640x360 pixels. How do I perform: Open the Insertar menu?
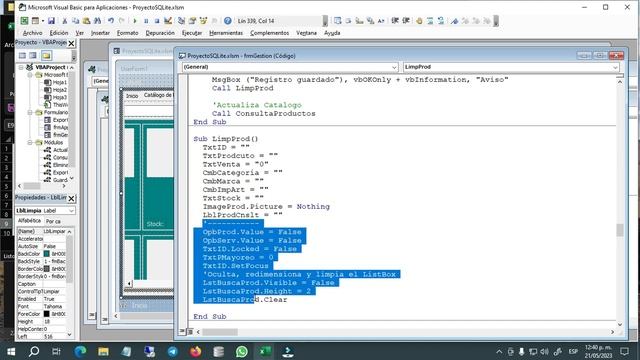pos(100,33)
